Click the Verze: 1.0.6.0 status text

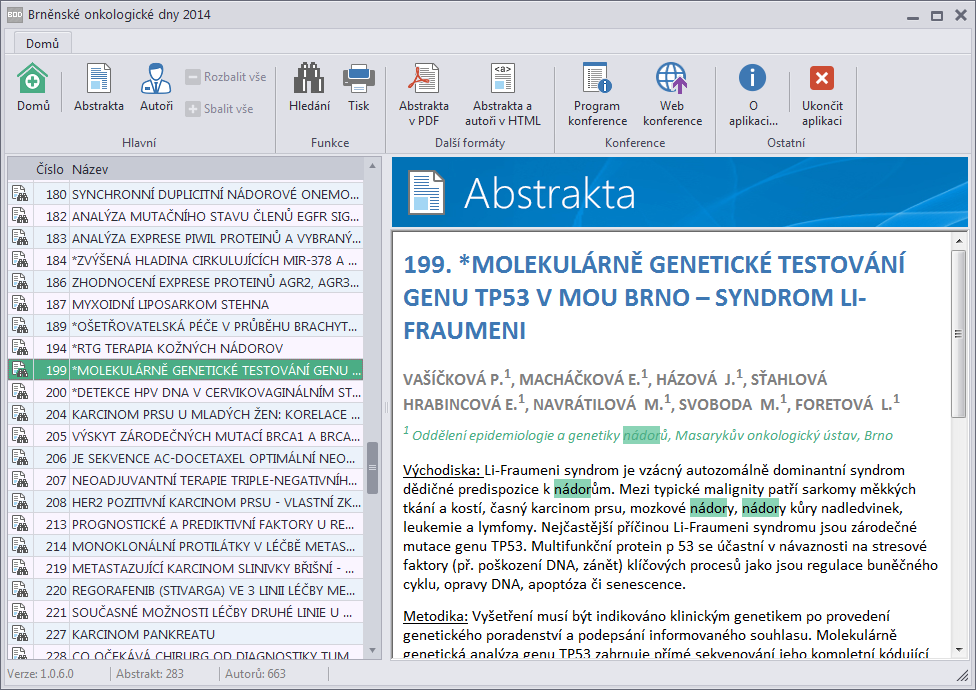[40, 674]
